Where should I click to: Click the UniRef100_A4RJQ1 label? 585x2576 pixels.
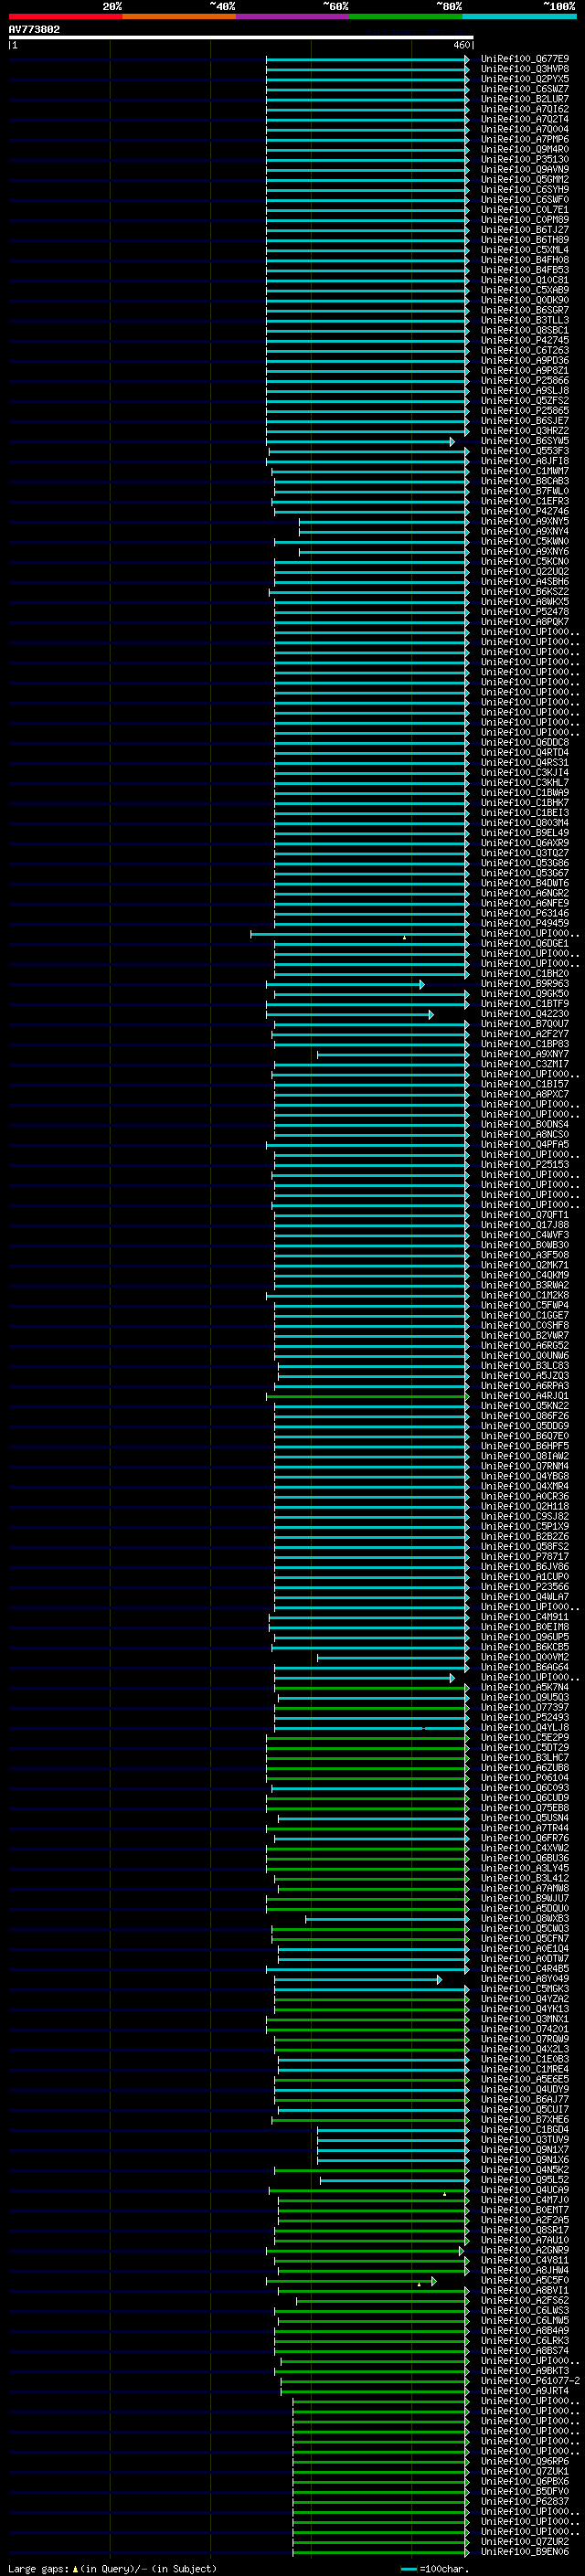(x=524, y=1396)
